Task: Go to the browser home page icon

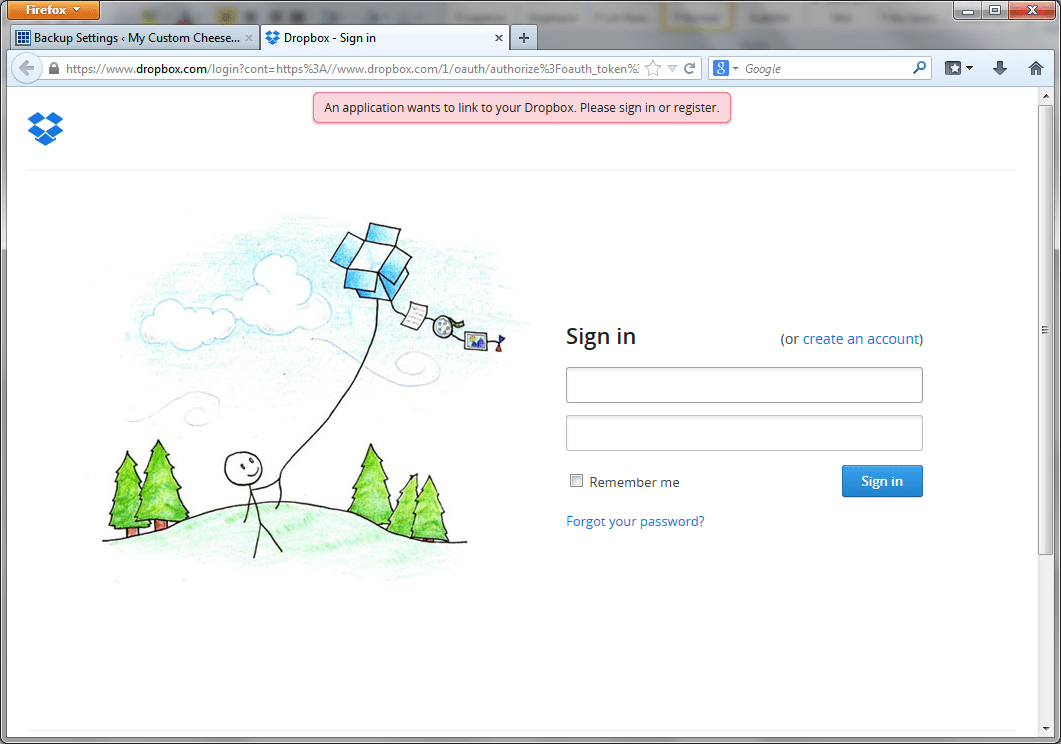Action: pos(1036,68)
